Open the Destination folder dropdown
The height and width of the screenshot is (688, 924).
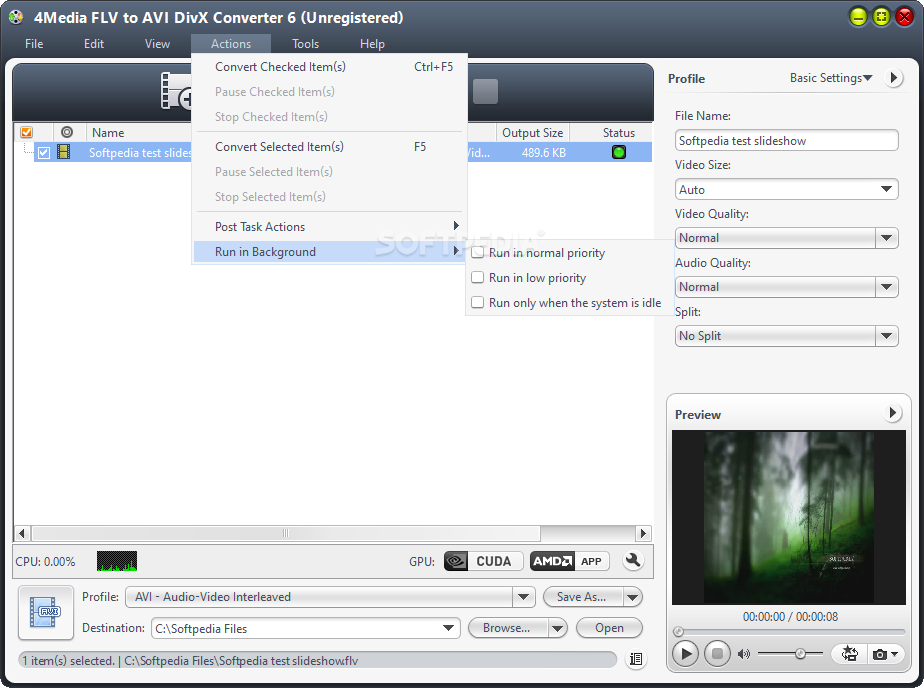click(448, 628)
